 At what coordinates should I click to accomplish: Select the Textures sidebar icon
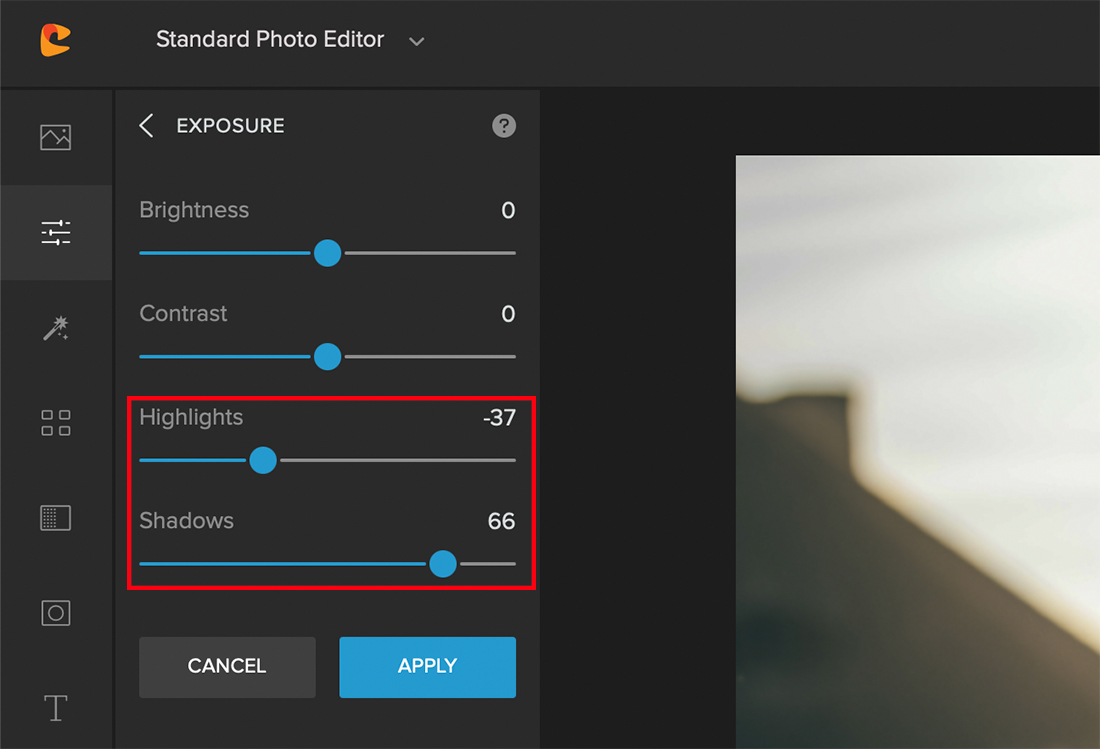click(x=55, y=517)
